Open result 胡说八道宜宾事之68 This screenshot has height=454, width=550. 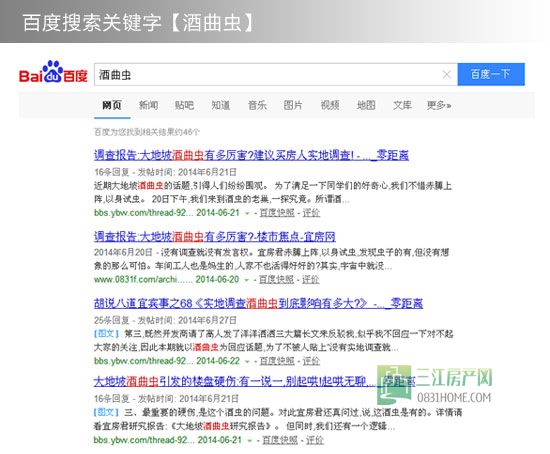click(x=258, y=303)
